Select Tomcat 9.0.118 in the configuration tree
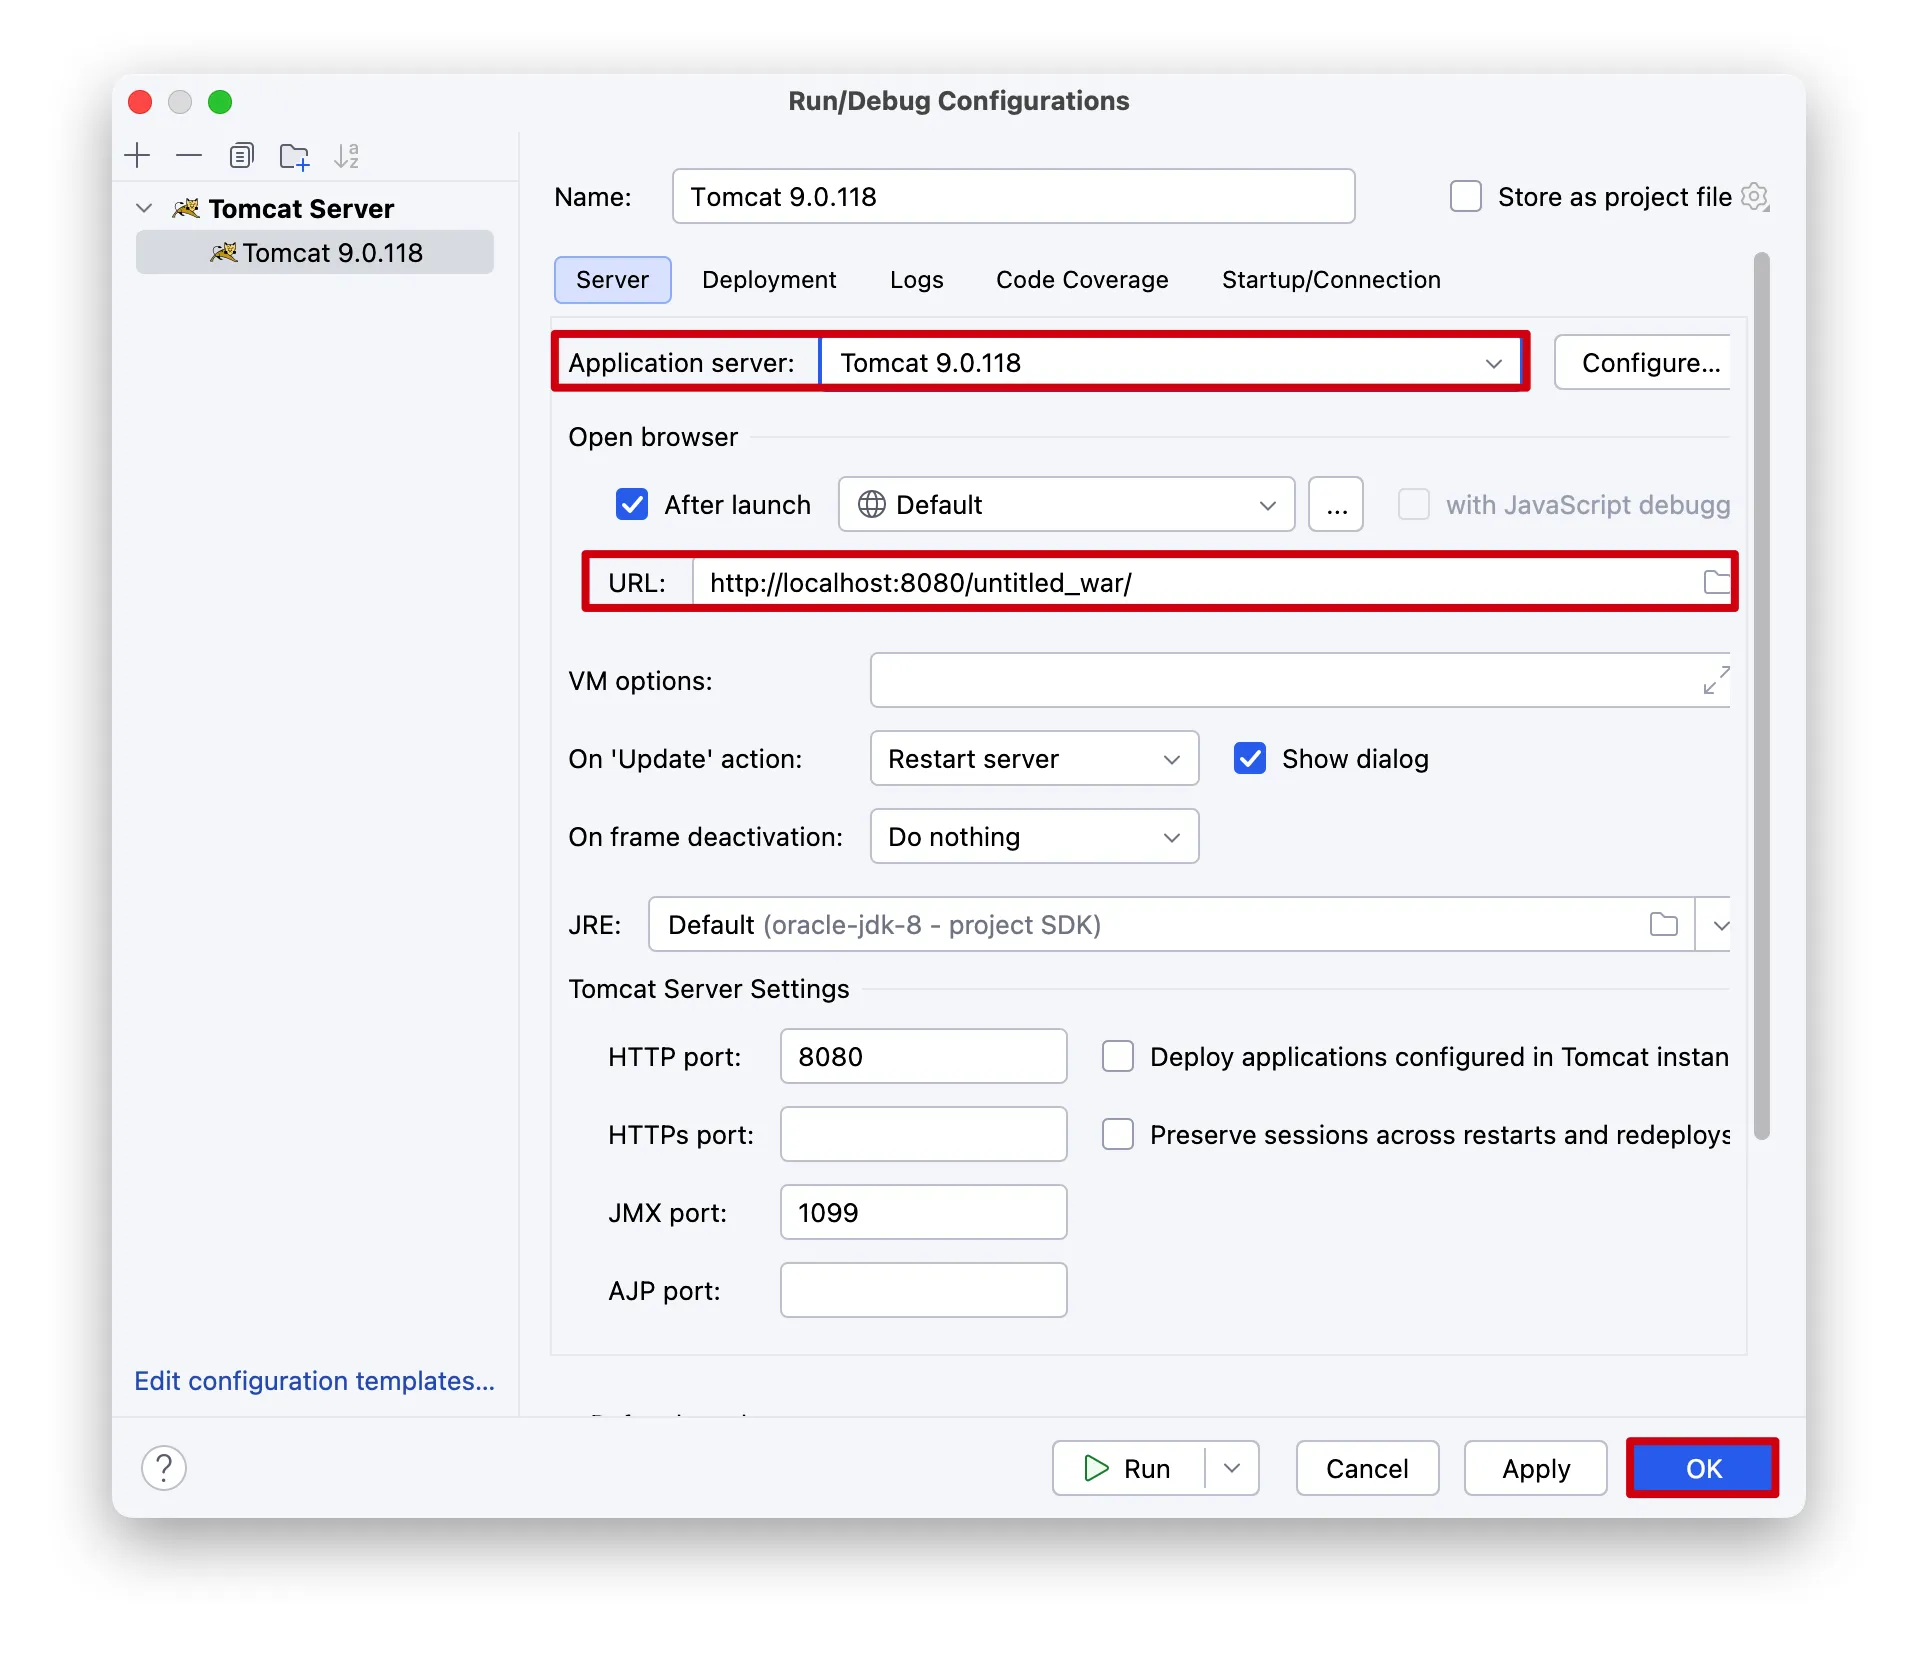The width and height of the screenshot is (1918, 1668). [x=315, y=252]
